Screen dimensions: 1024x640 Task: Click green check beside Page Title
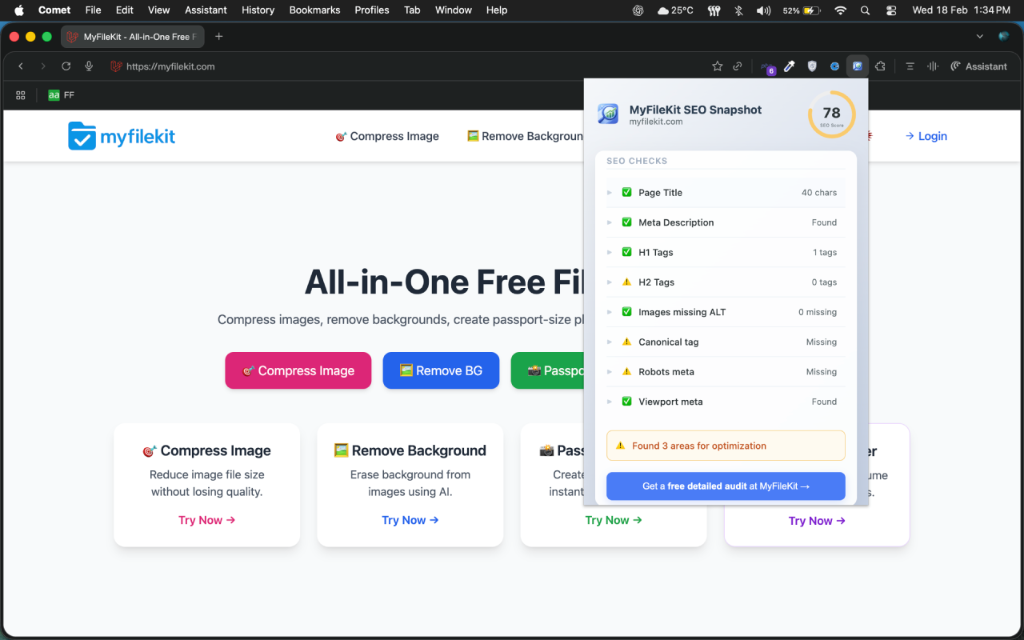626,192
